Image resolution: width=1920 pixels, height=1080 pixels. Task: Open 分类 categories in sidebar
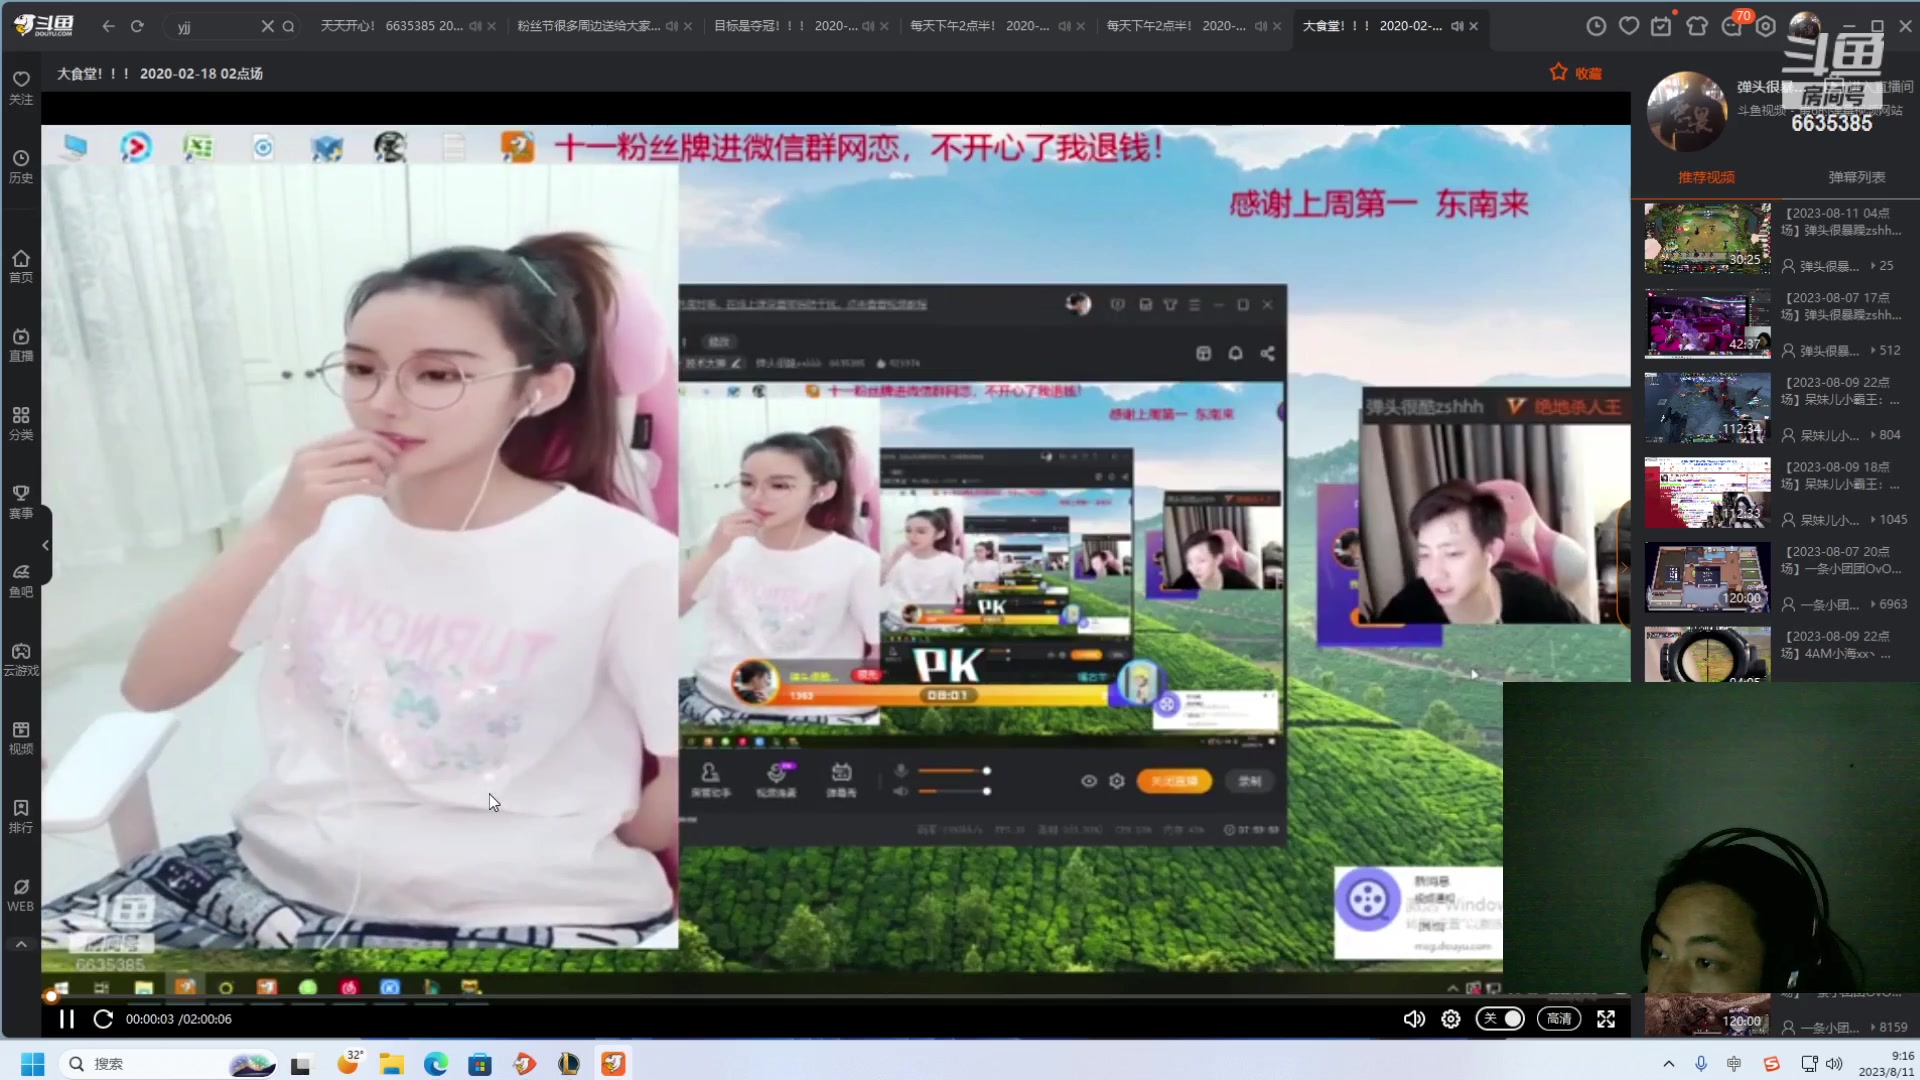coord(21,424)
